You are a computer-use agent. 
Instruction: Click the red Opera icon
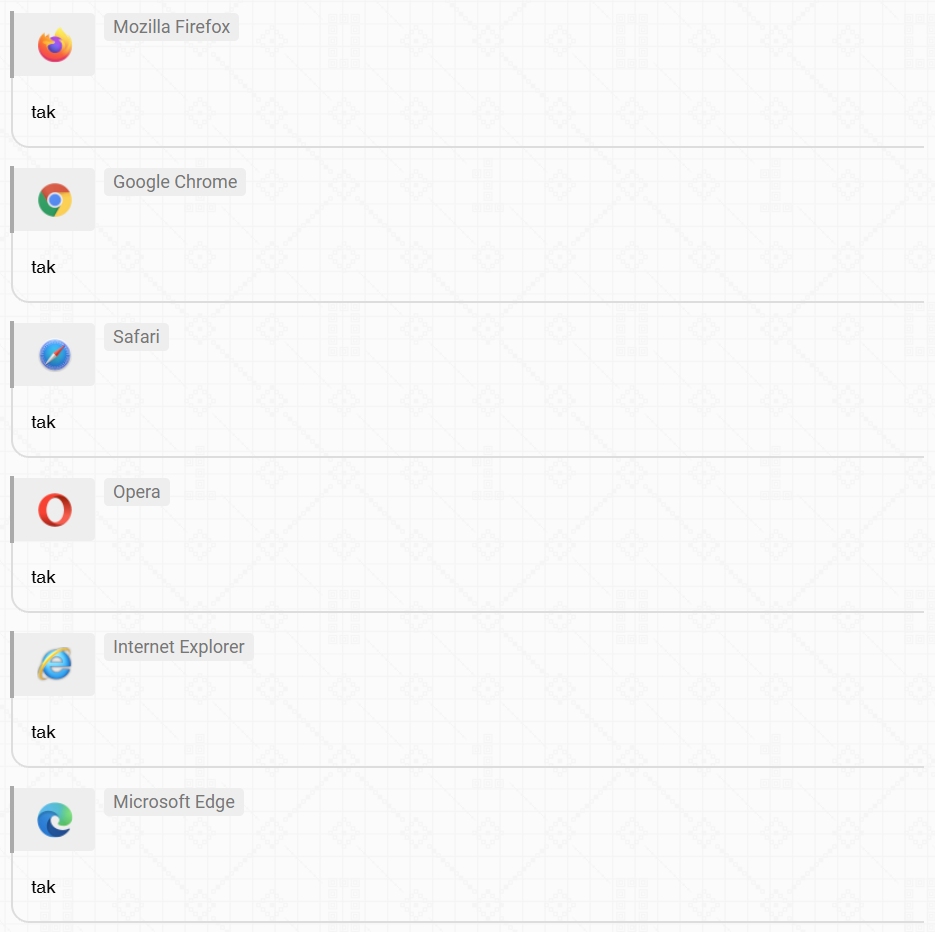55,510
